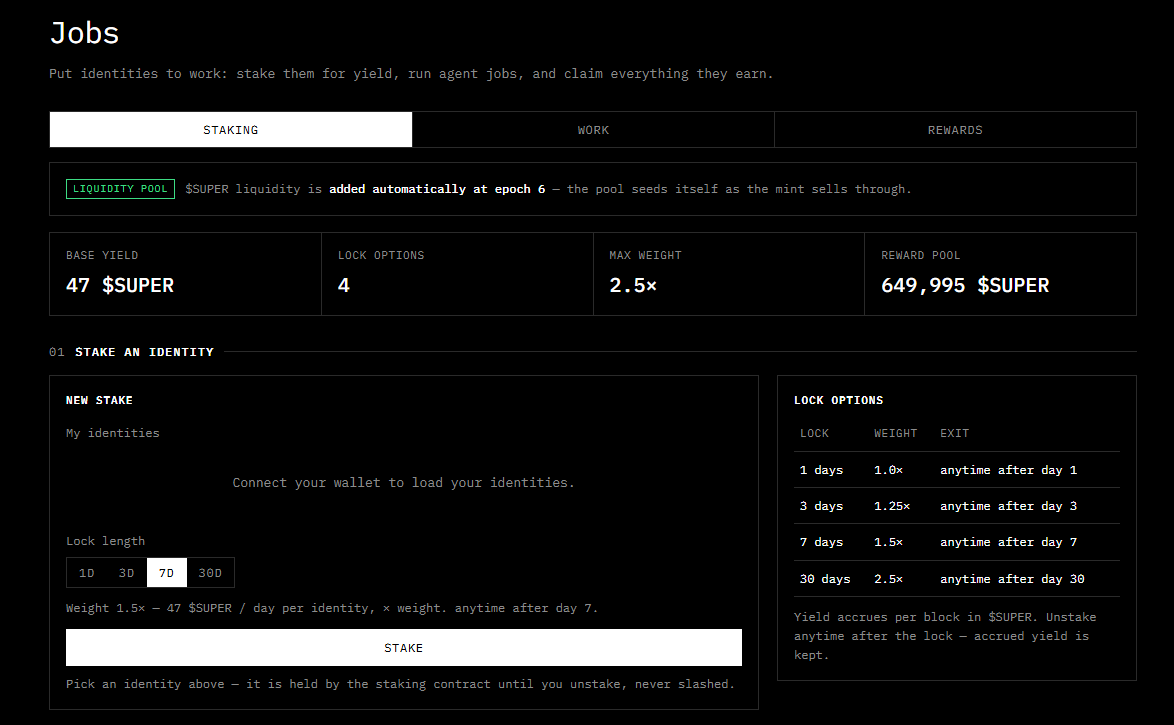
Task: Click the Reward Pool 649,995 $SUPER card
Action: tap(1000, 273)
